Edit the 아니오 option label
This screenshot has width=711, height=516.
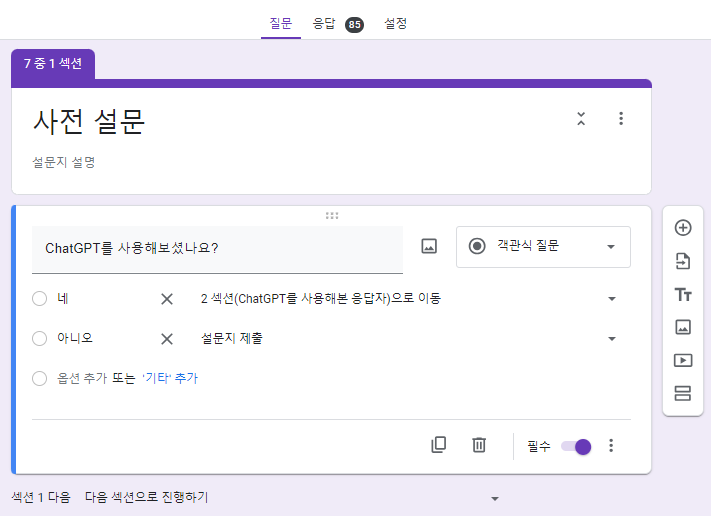tap(75, 338)
